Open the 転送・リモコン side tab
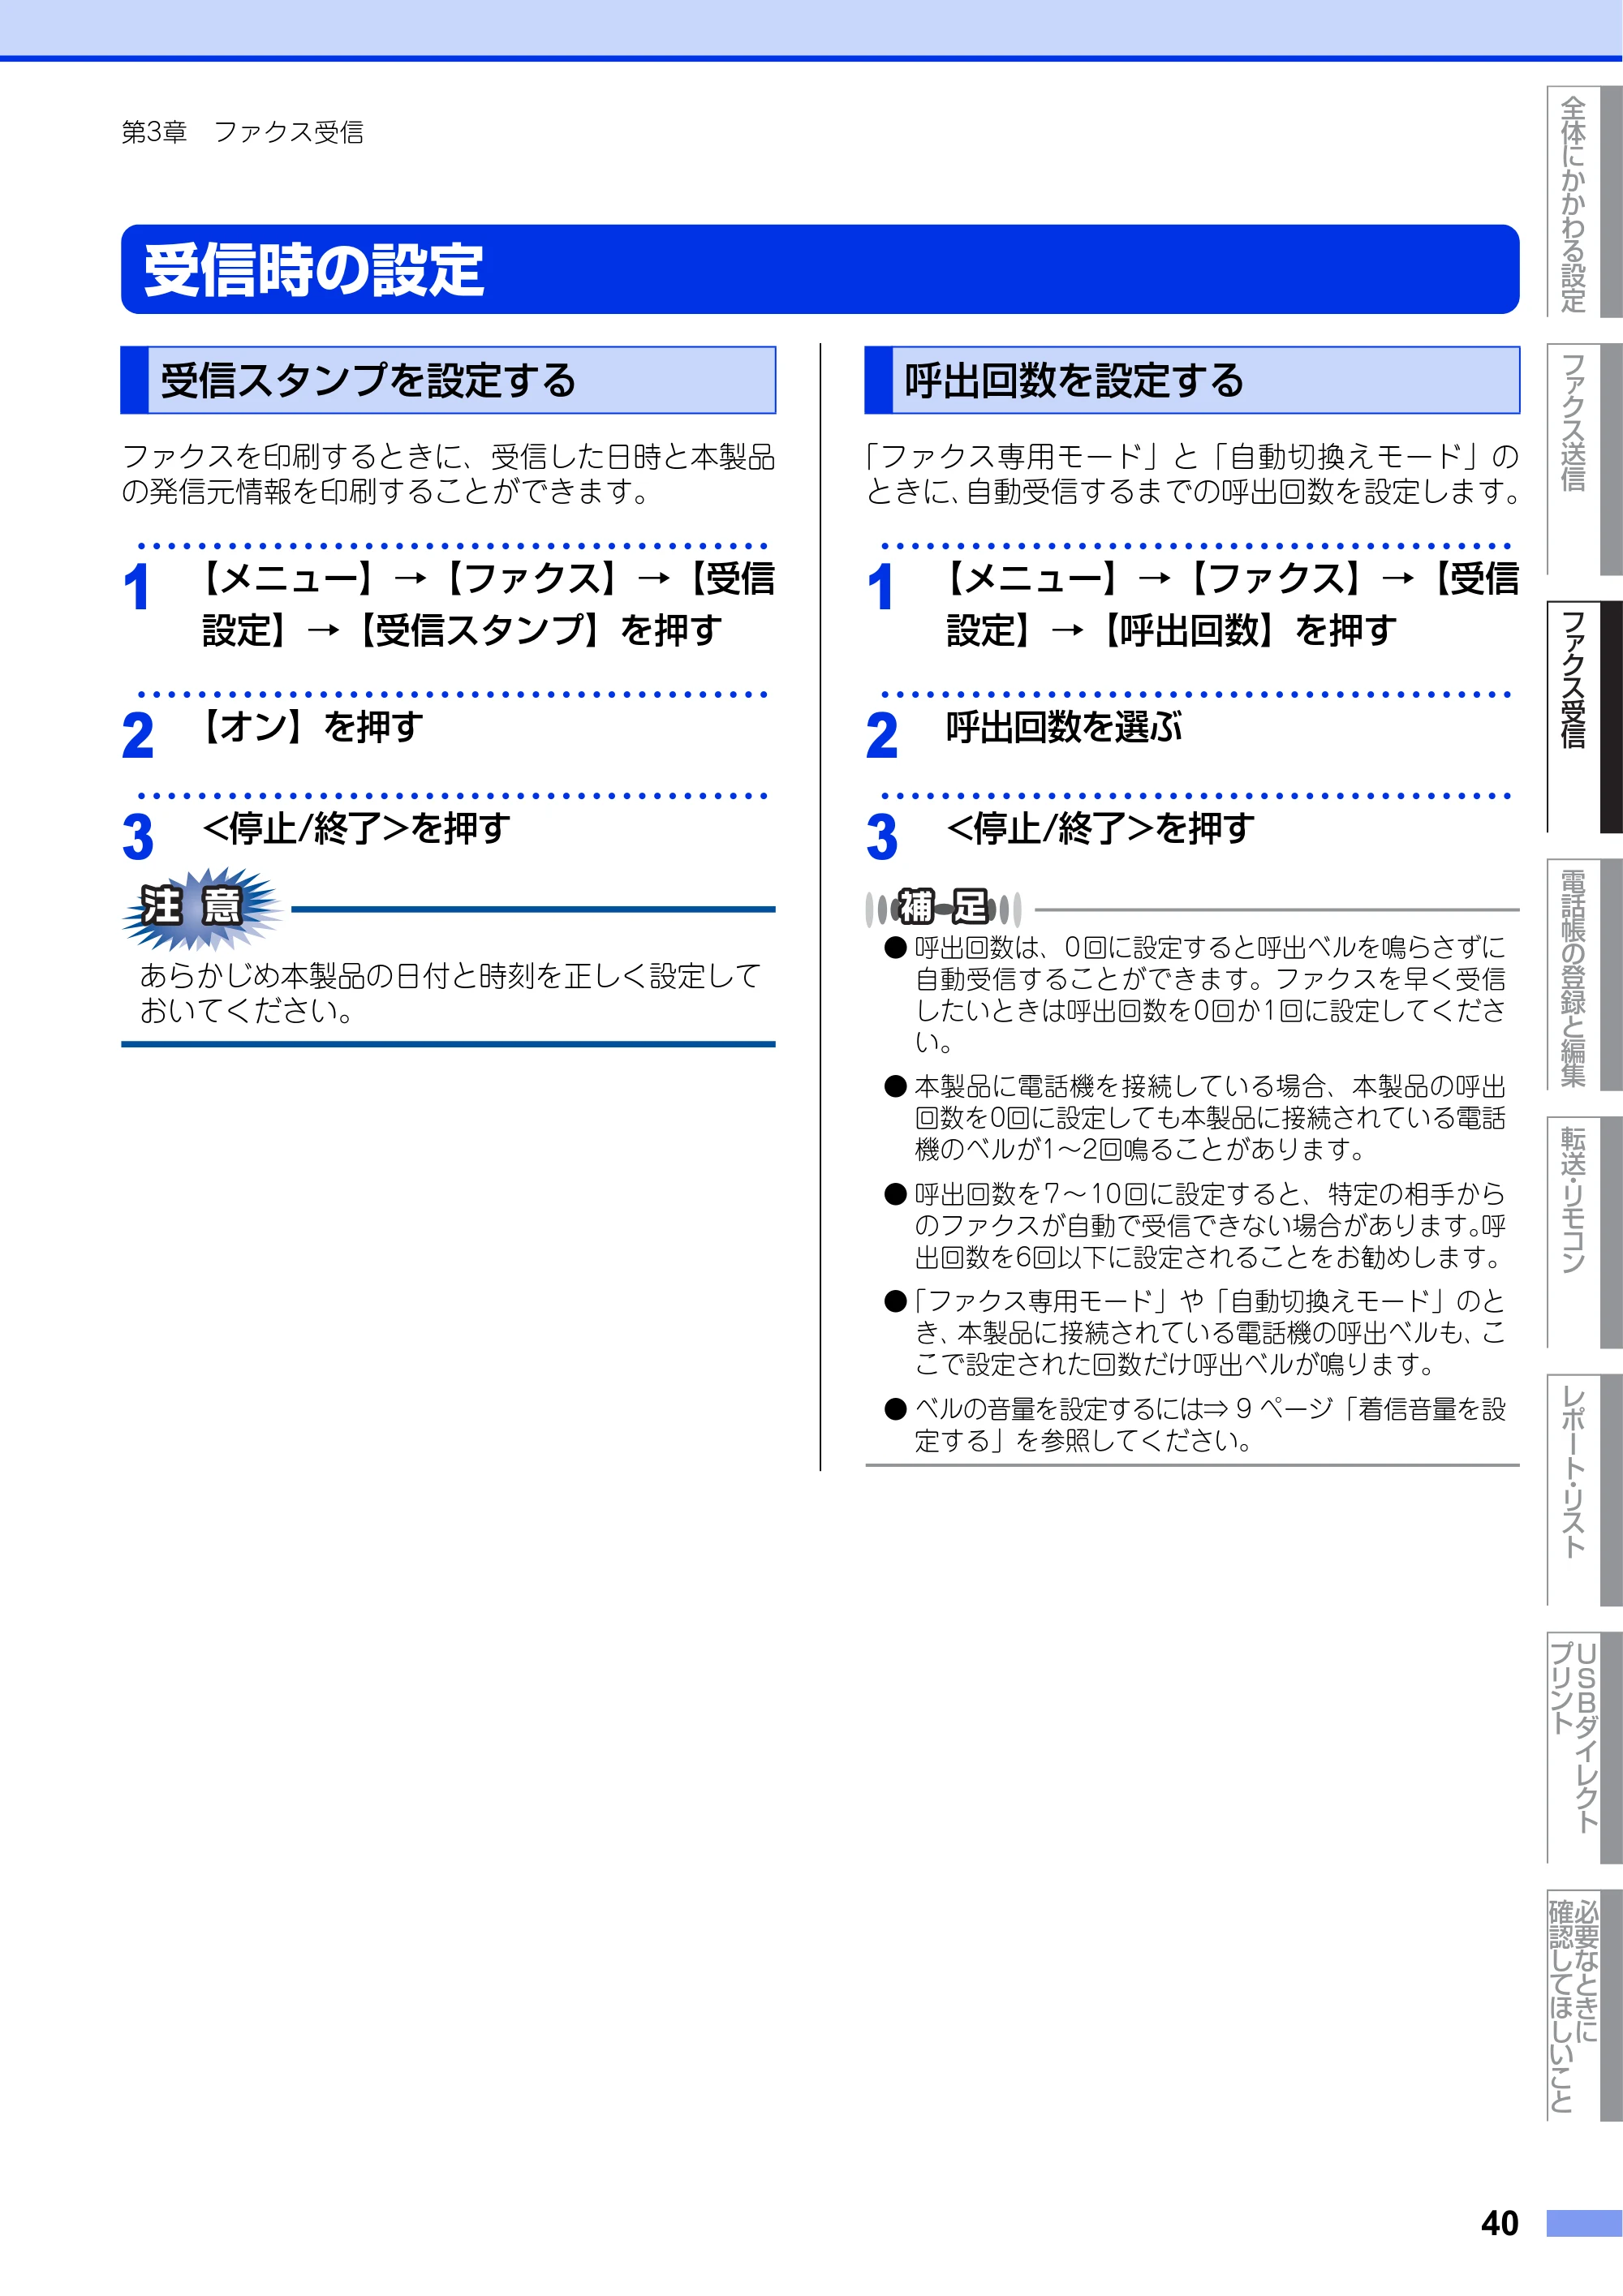This screenshot has width=1623, height=2296. coord(1584,1232)
